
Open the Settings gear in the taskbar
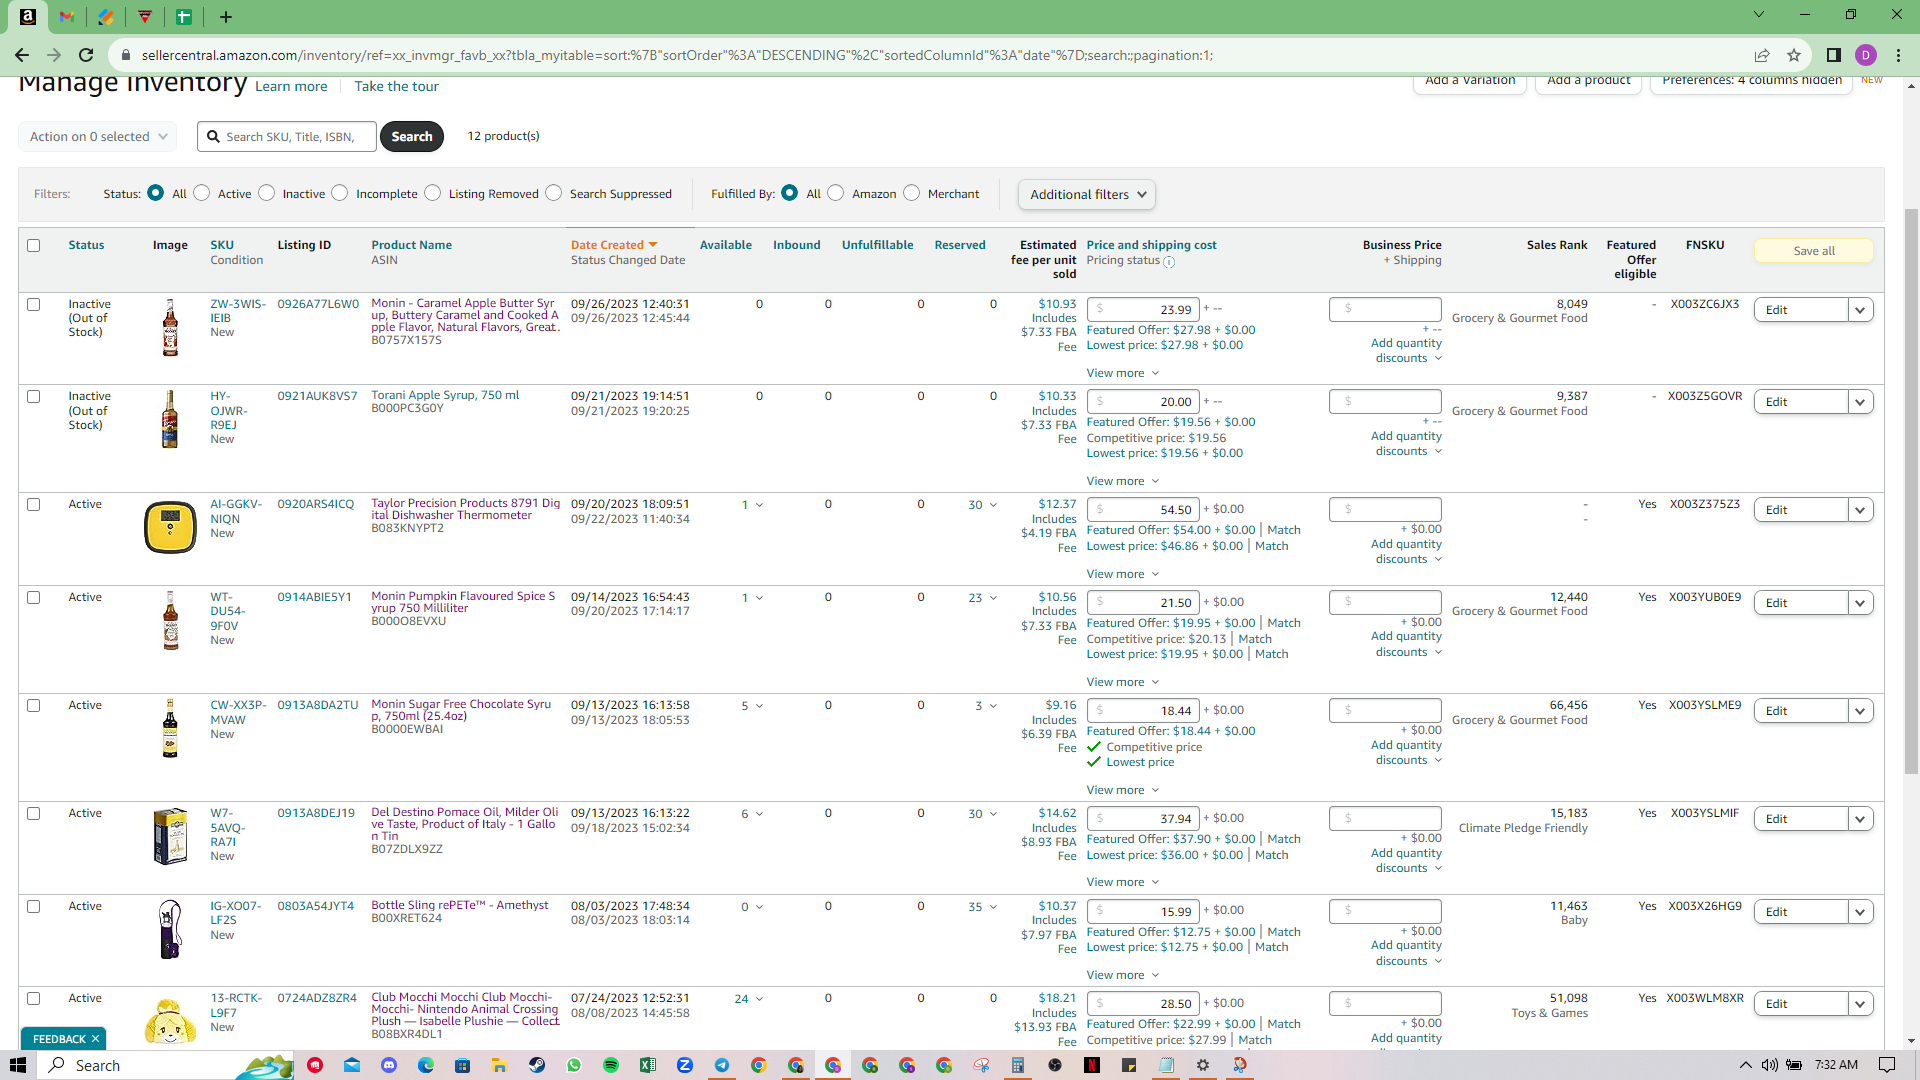[1203, 1065]
